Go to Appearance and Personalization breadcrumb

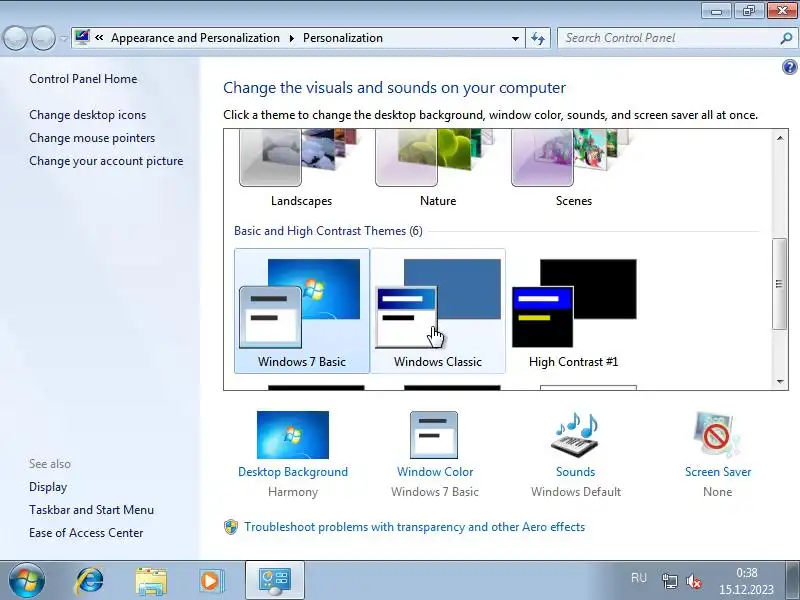click(195, 38)
